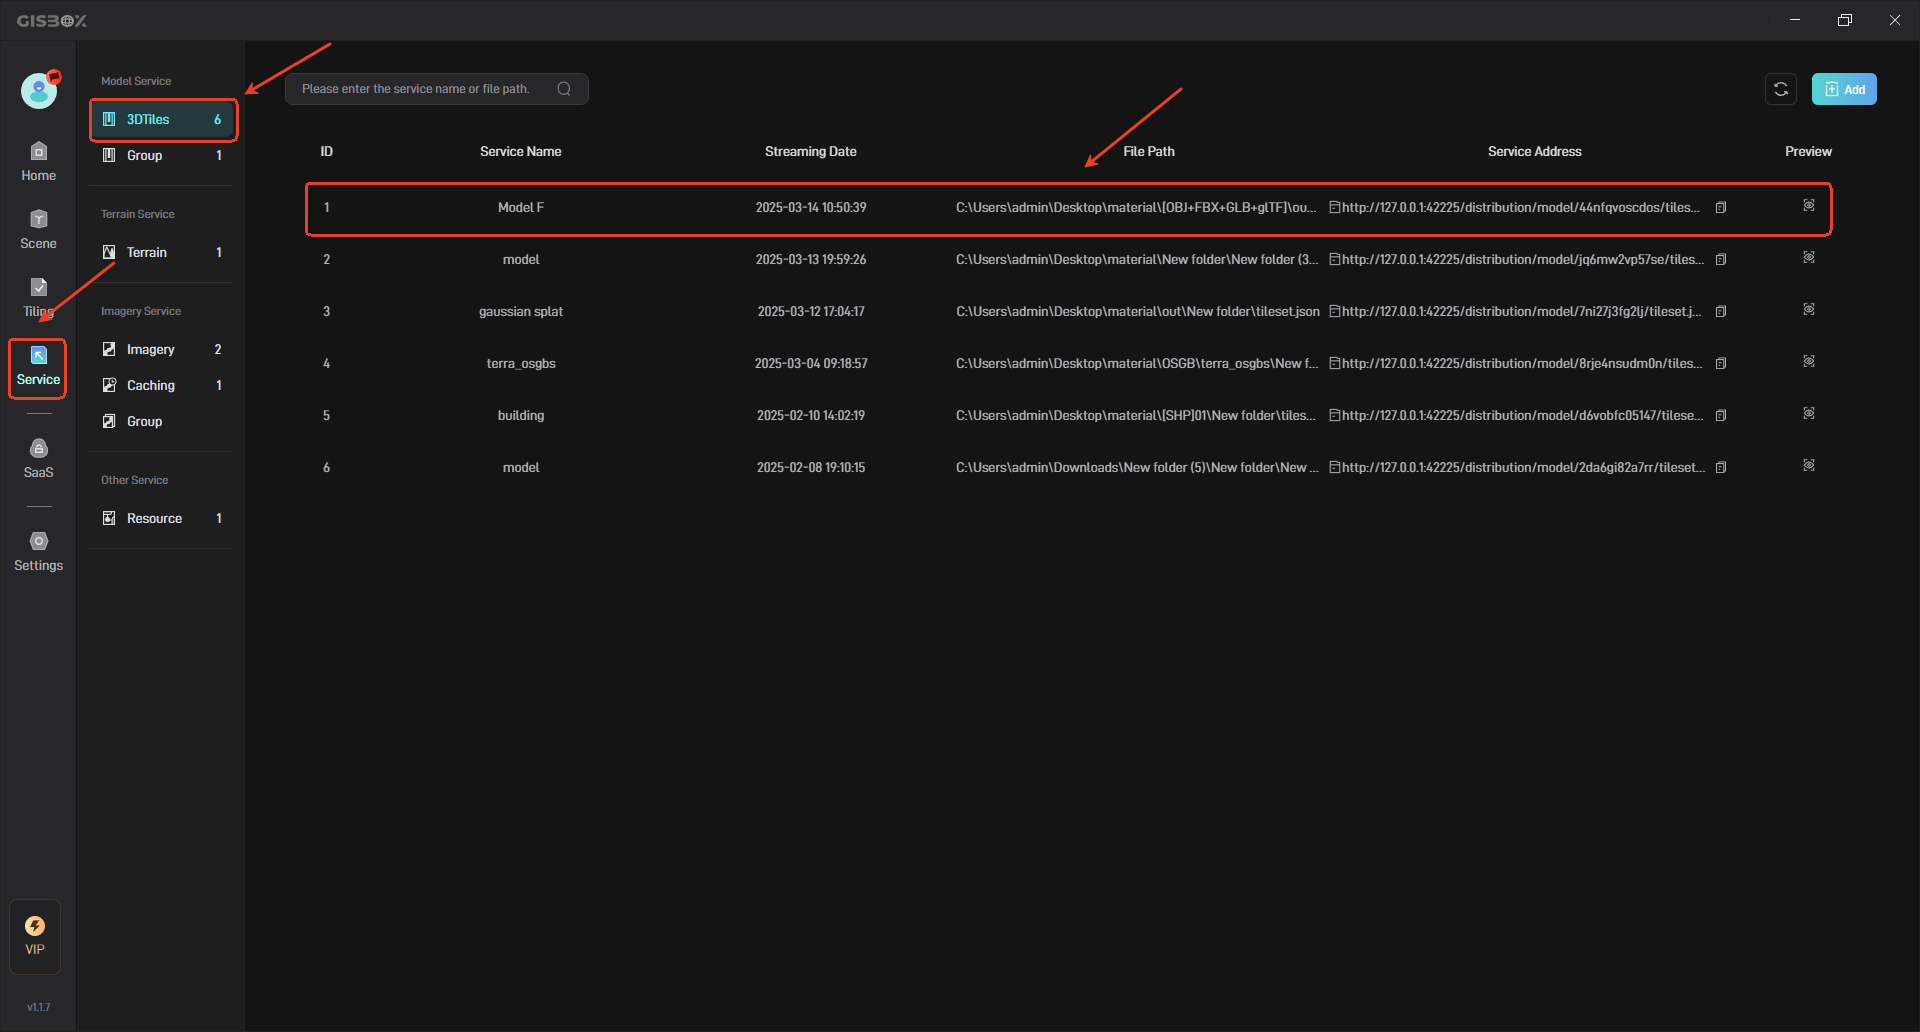This screenshot has height=1032, width=1920.
Task: Copy service address for gaussian splat
Action: 1721,312
